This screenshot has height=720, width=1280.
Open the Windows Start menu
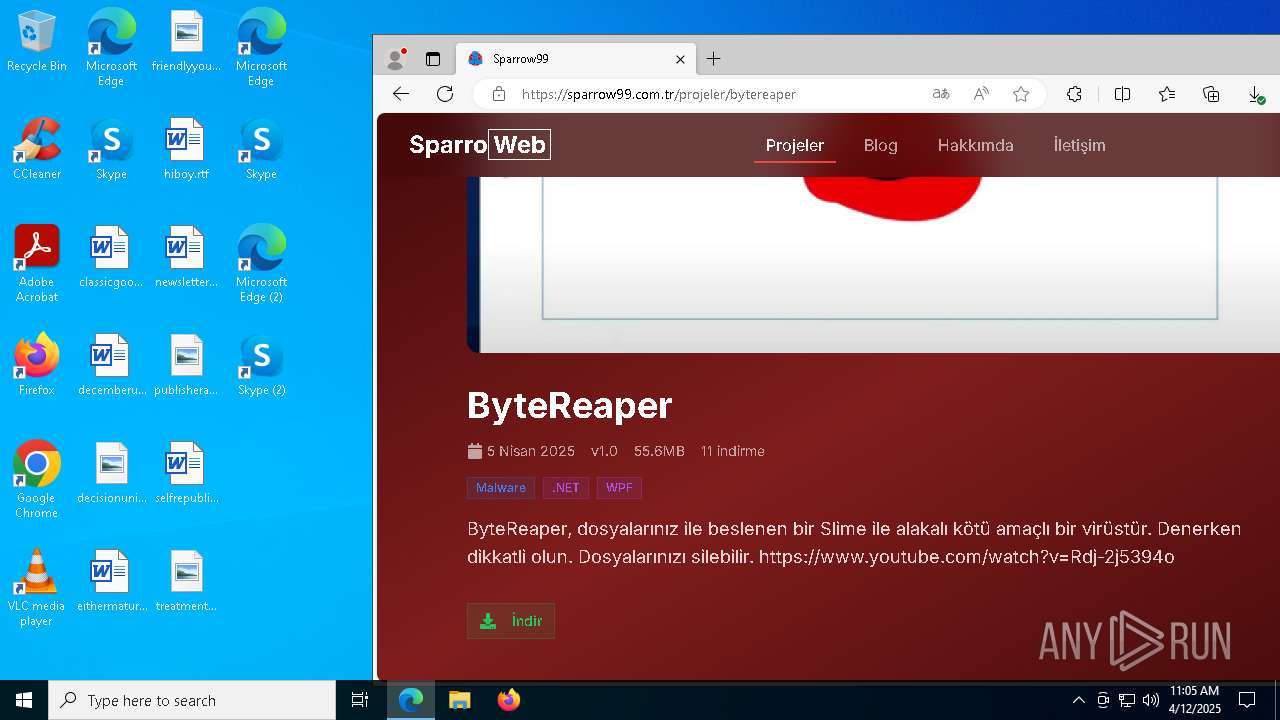coord(24,700)
